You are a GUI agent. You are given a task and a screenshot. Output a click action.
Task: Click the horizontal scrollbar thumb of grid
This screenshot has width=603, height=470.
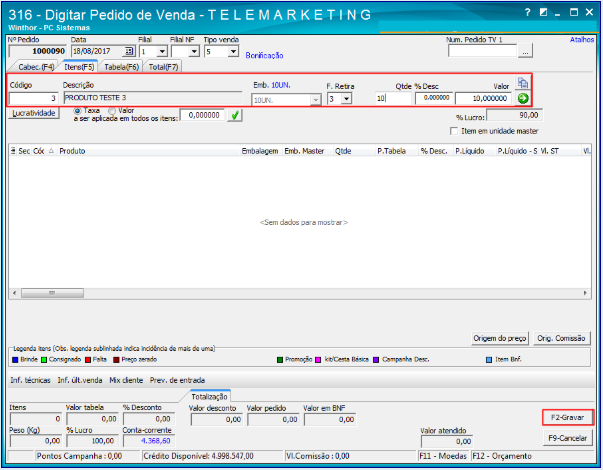(x=52, y=293)
